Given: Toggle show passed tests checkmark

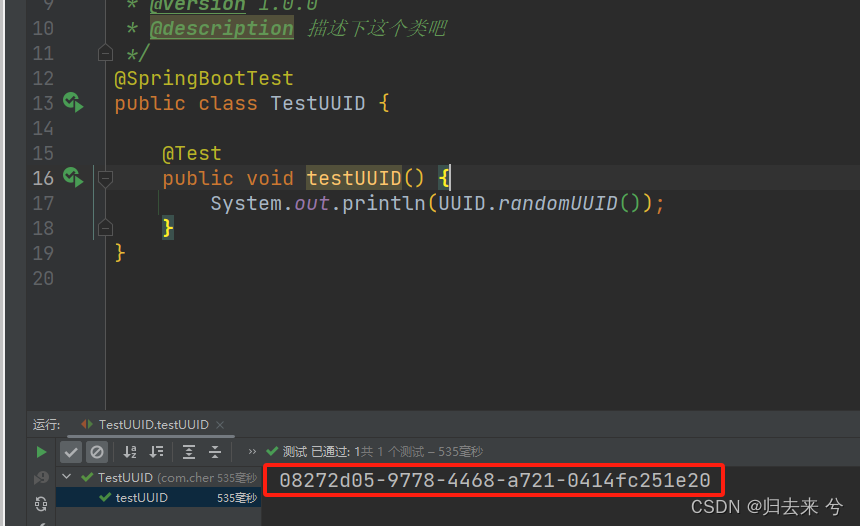Looking at the screenshot, I should coord(71,452).
